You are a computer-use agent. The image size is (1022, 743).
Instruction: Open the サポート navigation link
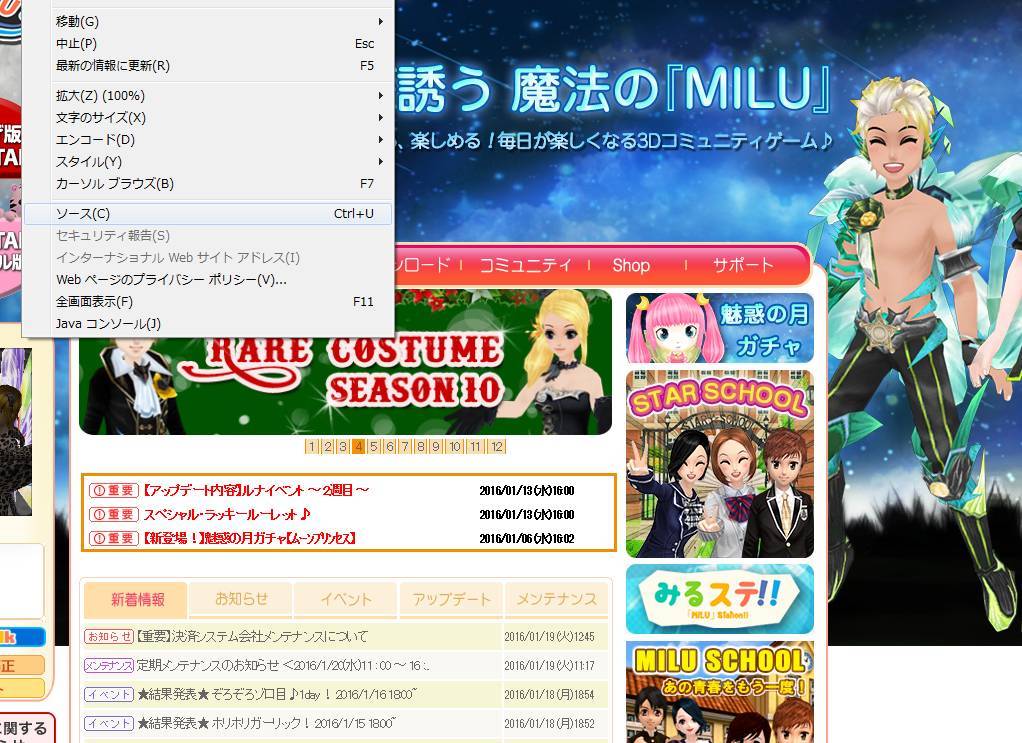pyautogui.click(x=743, y=265)
